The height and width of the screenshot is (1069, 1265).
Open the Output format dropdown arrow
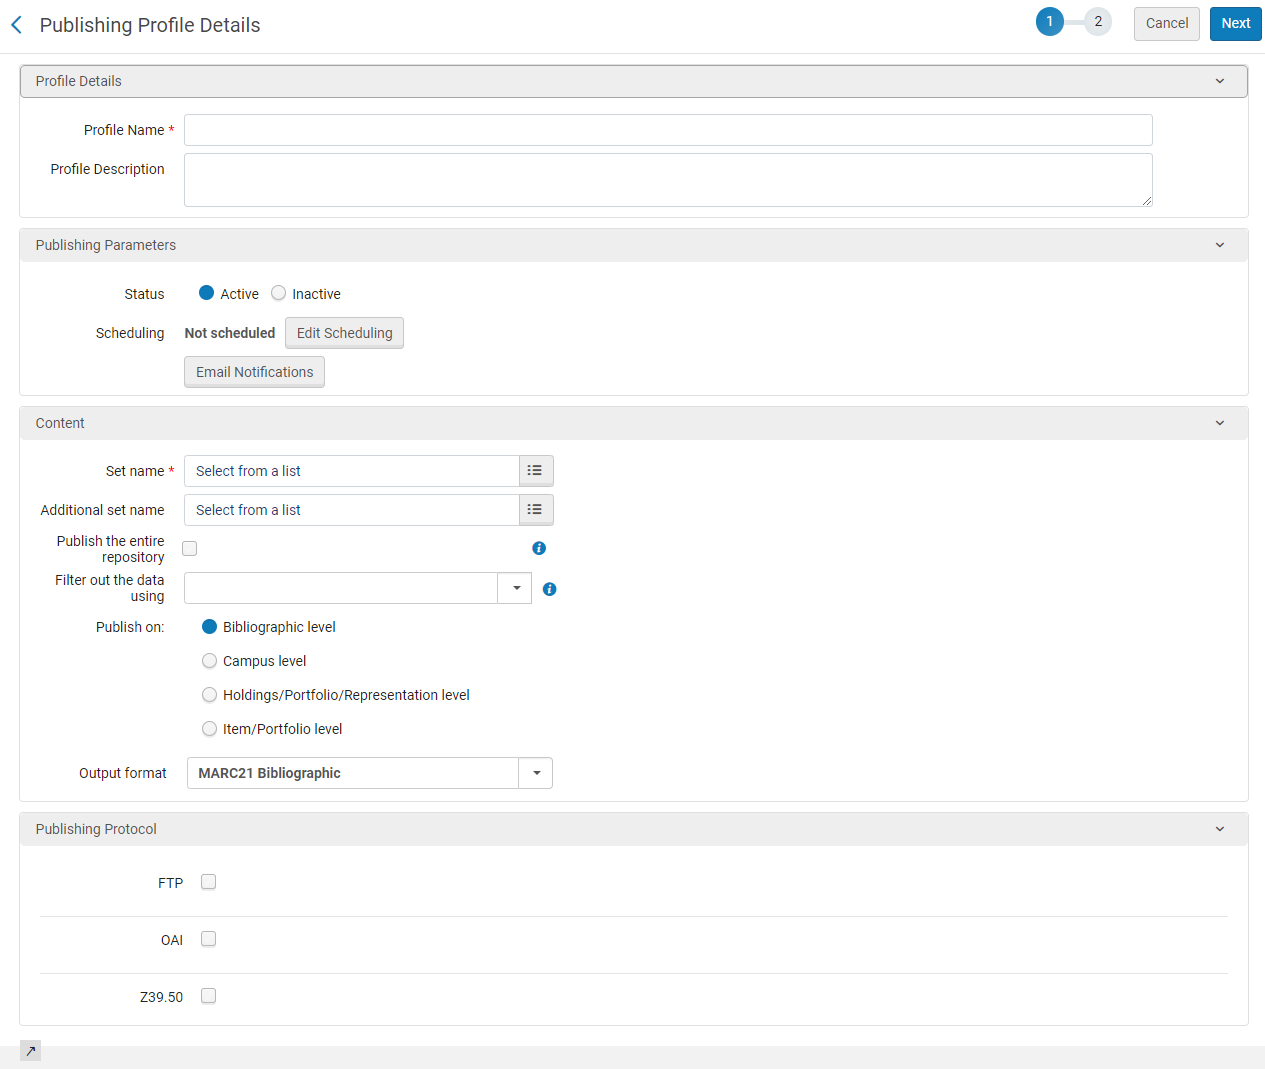point(536,773)
